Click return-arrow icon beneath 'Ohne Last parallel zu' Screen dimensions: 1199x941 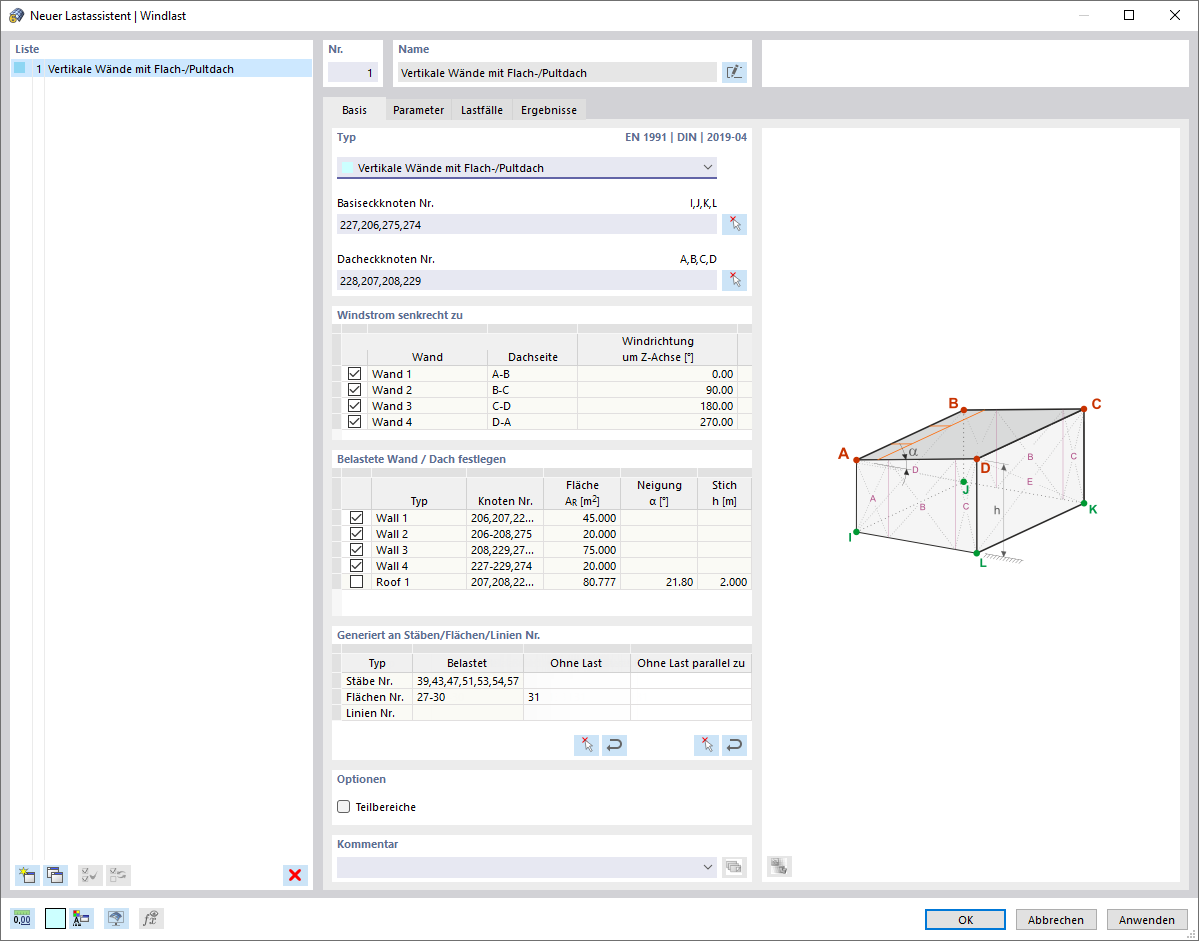coord(734,745)
